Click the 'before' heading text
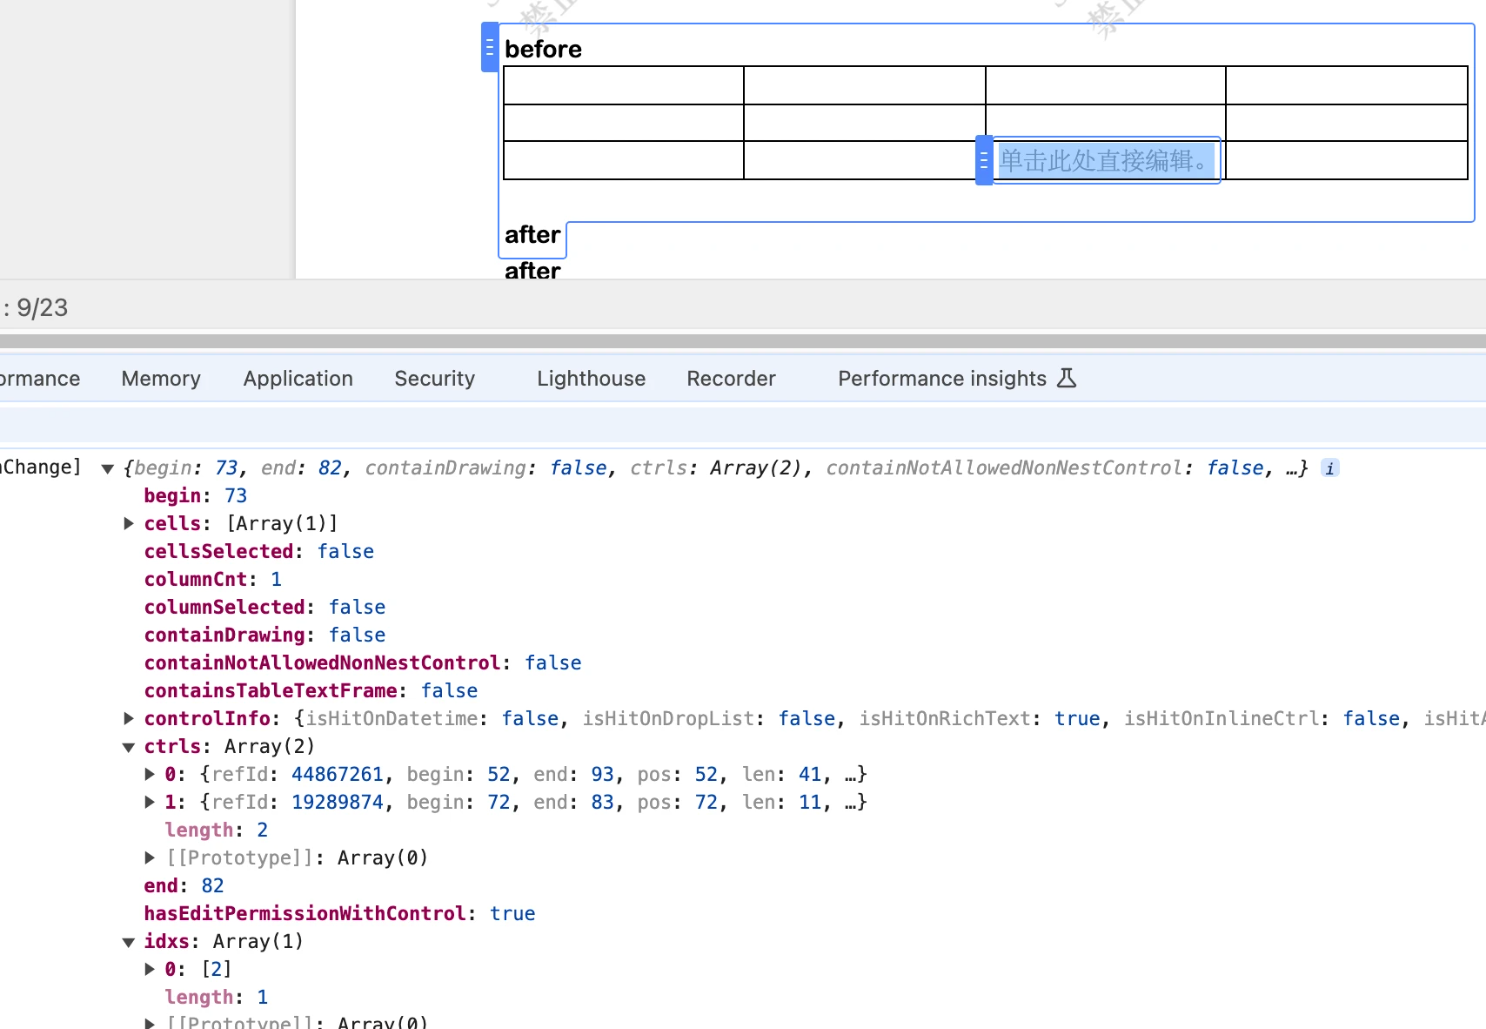 [x=543, y=49]
